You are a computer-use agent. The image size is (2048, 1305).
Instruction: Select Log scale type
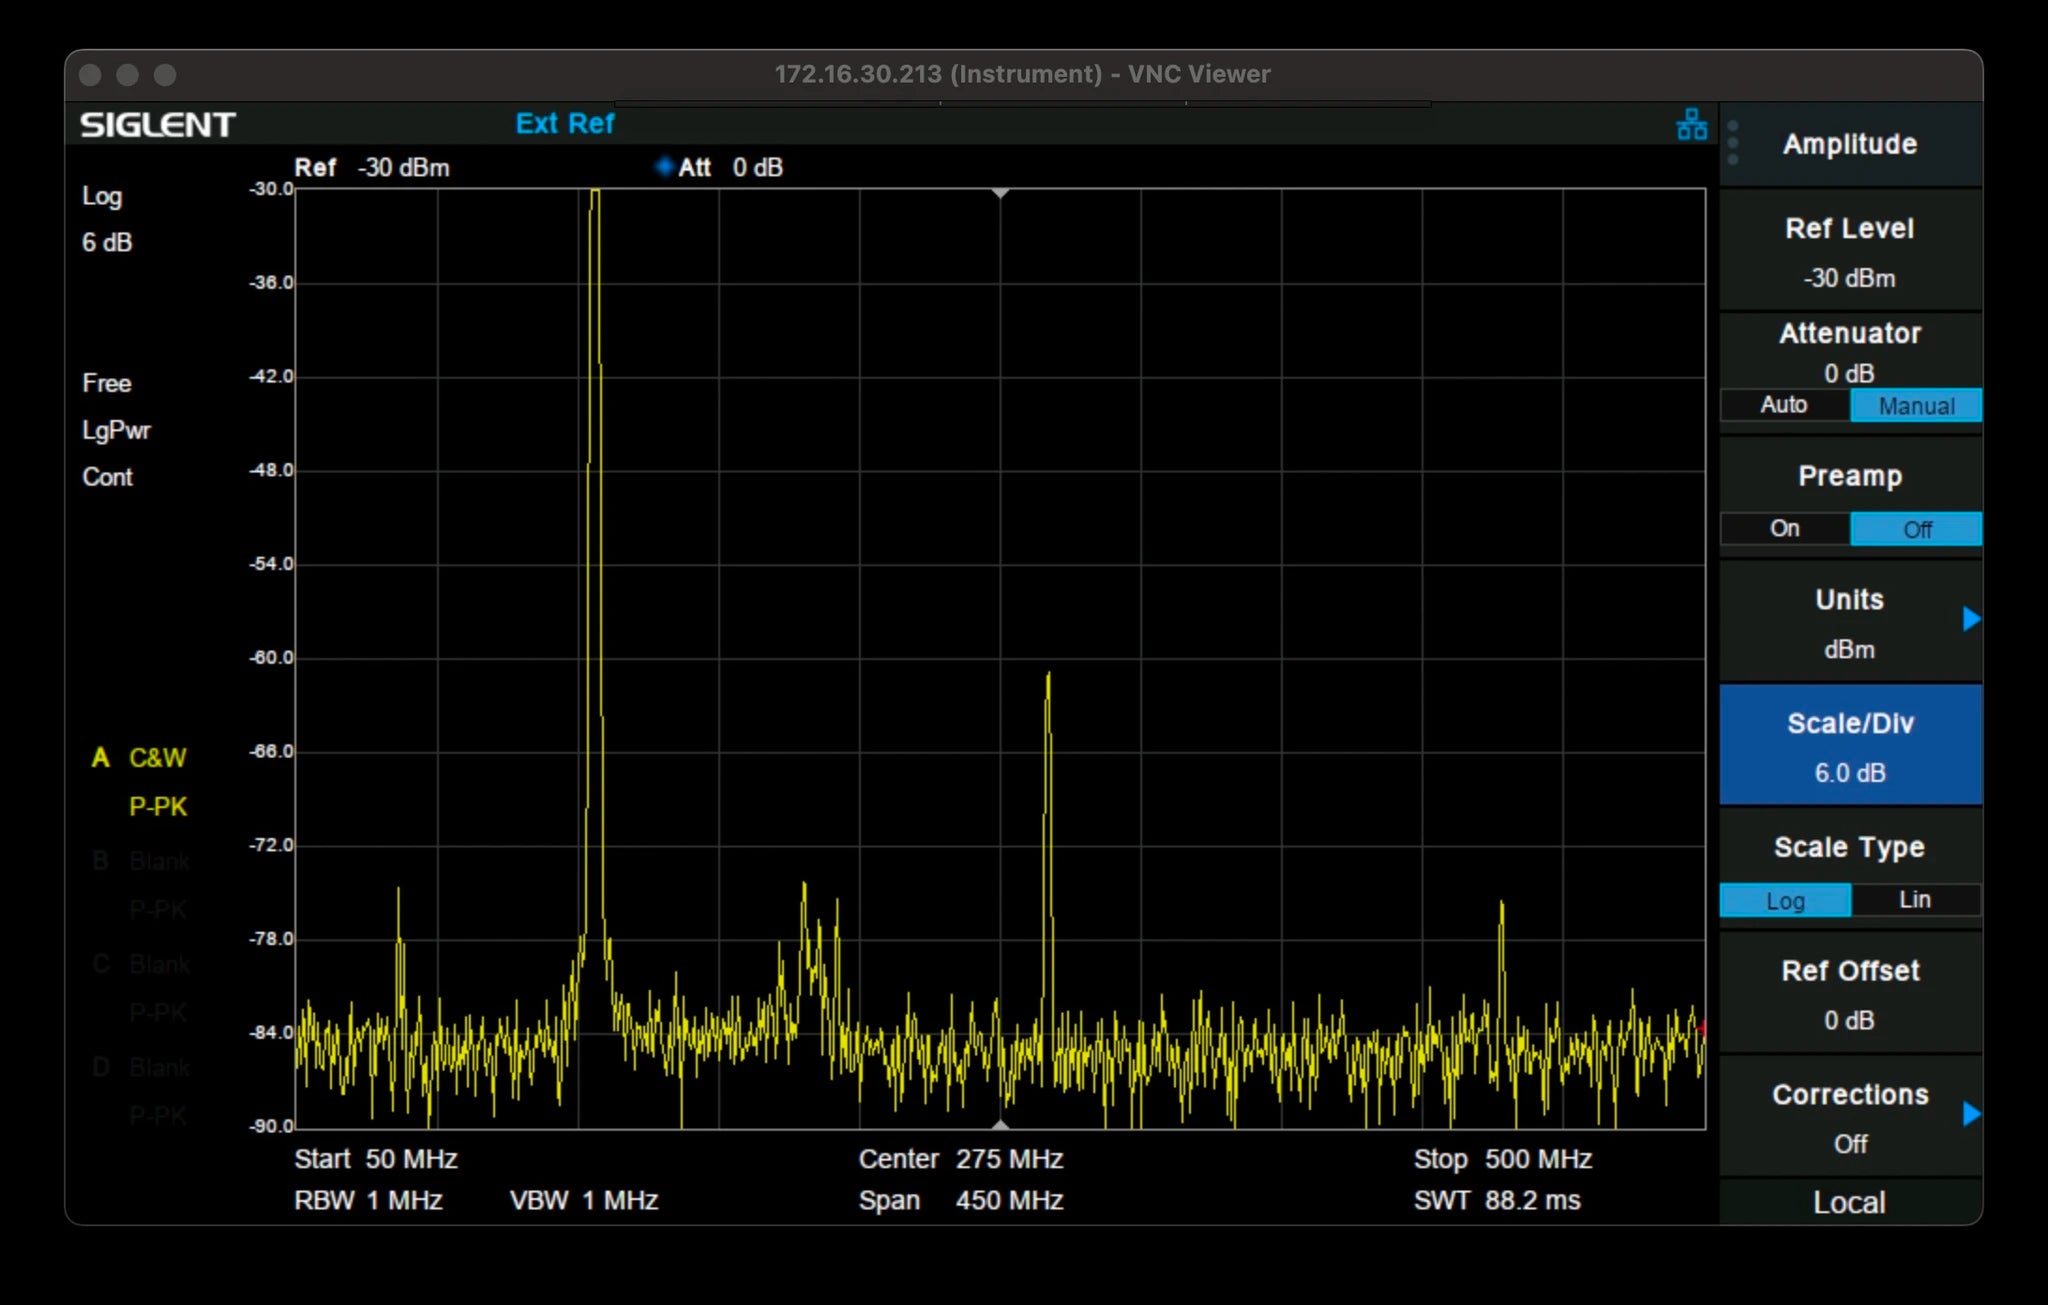[1785, 900]
